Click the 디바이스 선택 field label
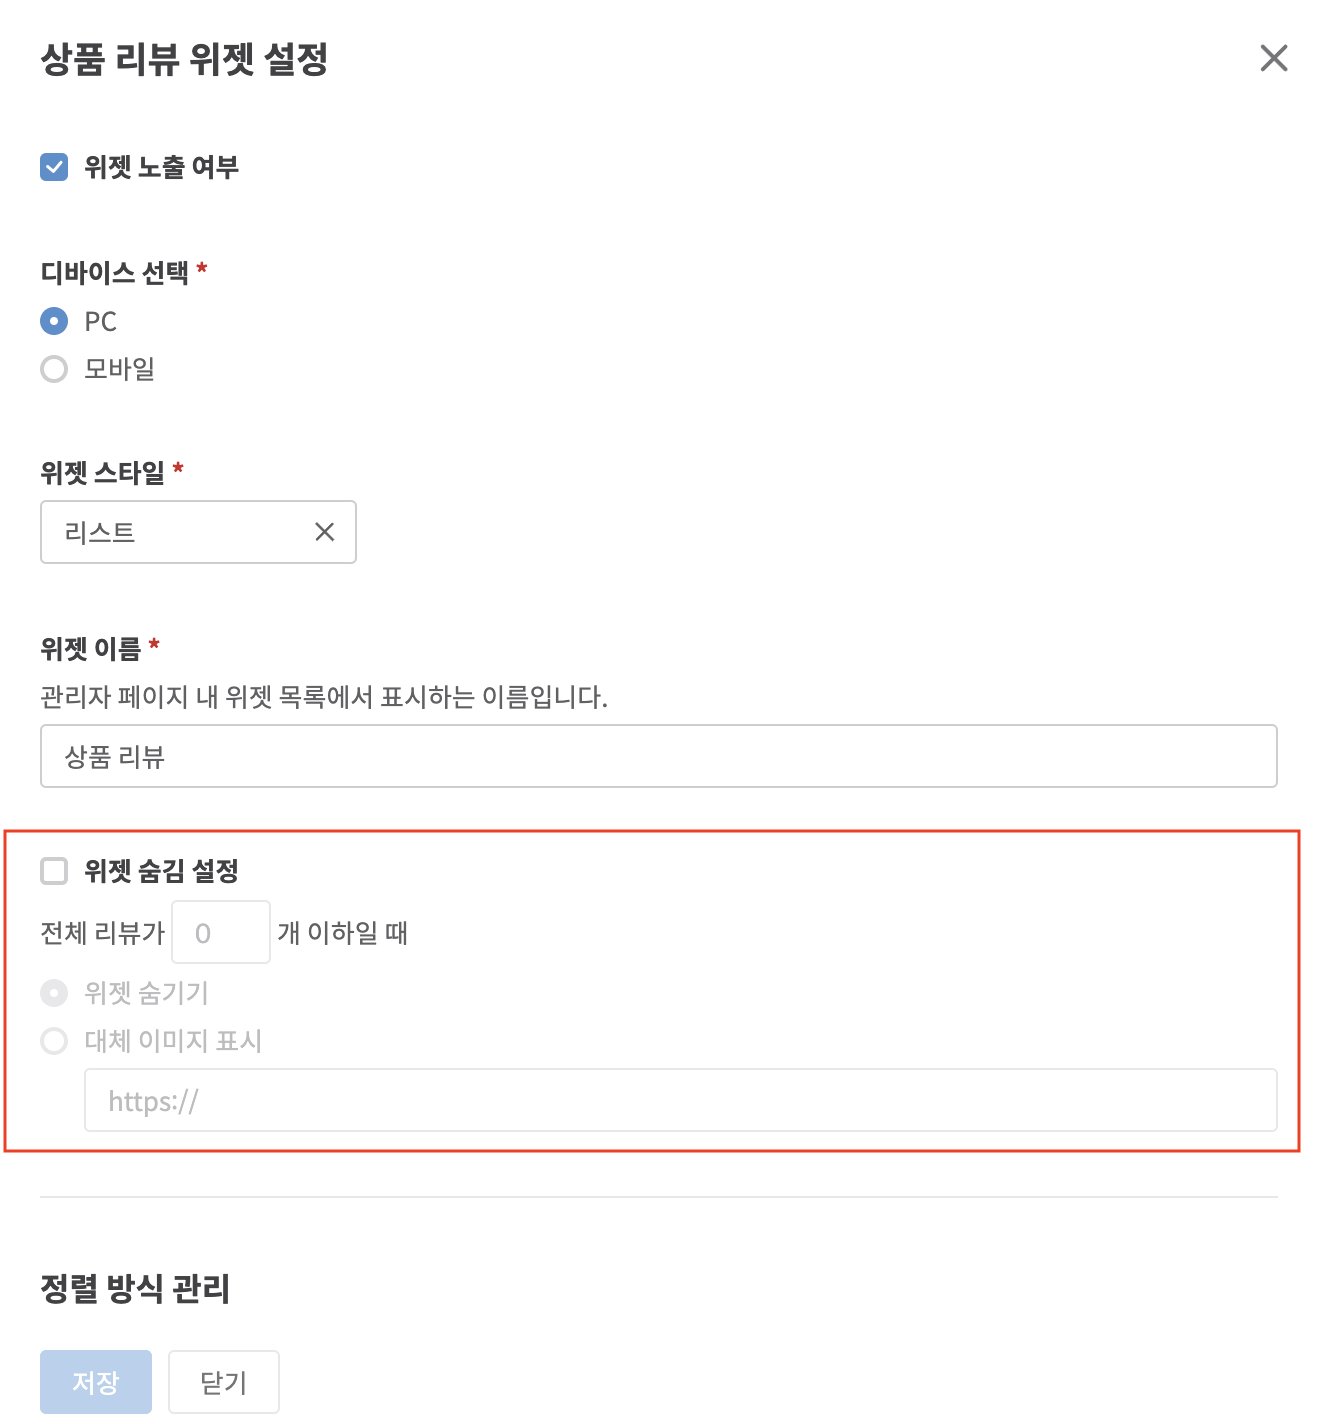Image resolution: width=1320 pixels, height=1424 pixels. click(x=114, y=272)
